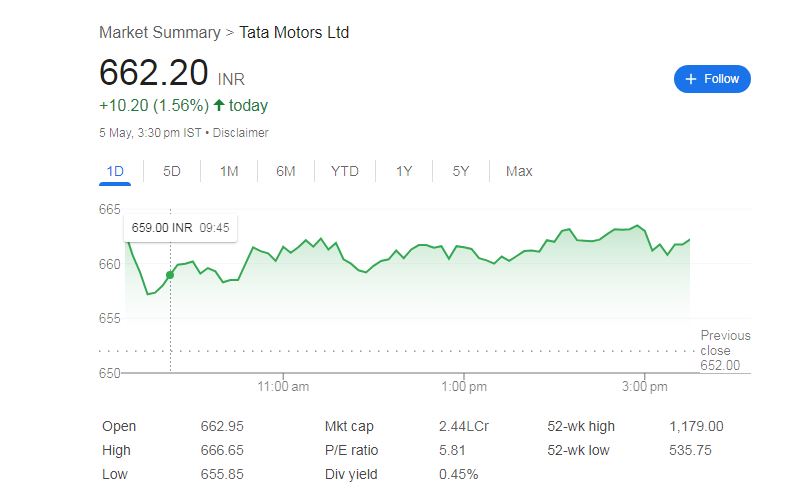
Task: Click the 3:00 pm axis label
Action: click(x=645, y=386)
